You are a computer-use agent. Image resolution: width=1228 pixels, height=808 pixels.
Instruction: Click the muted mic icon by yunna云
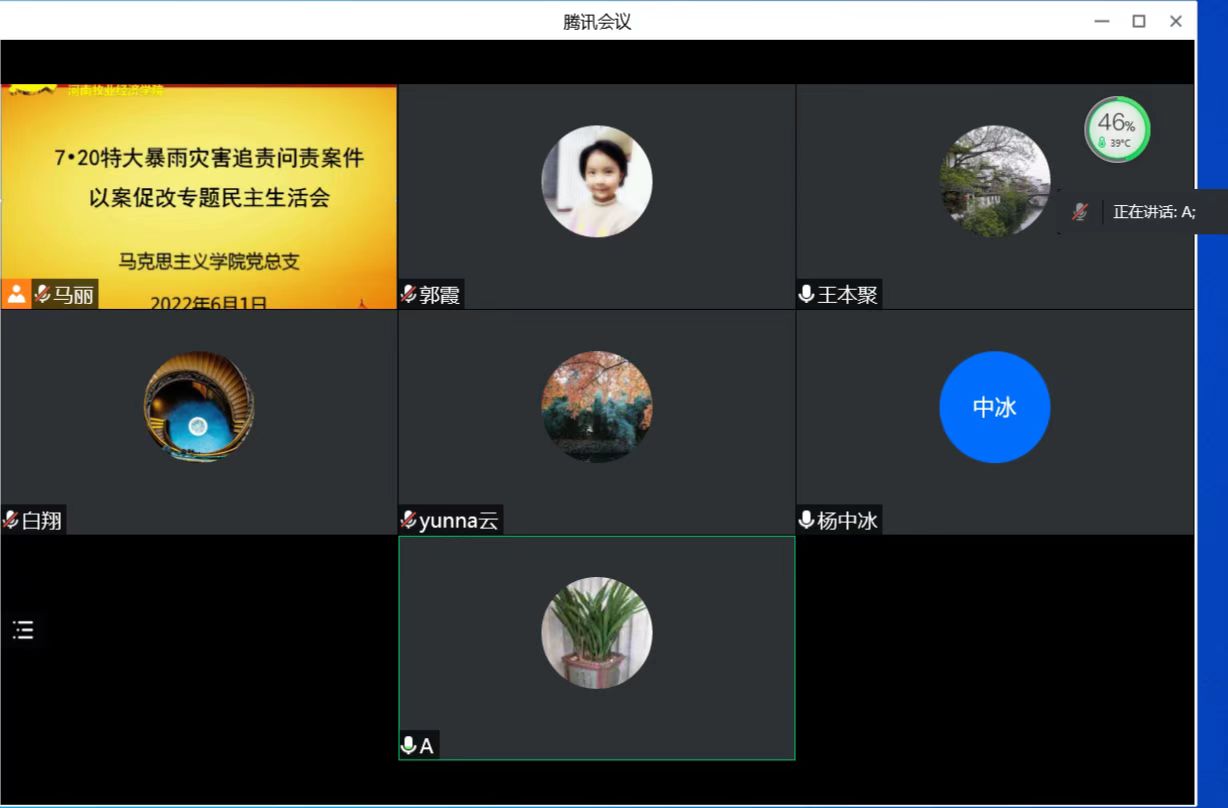(x=408, y=520)
